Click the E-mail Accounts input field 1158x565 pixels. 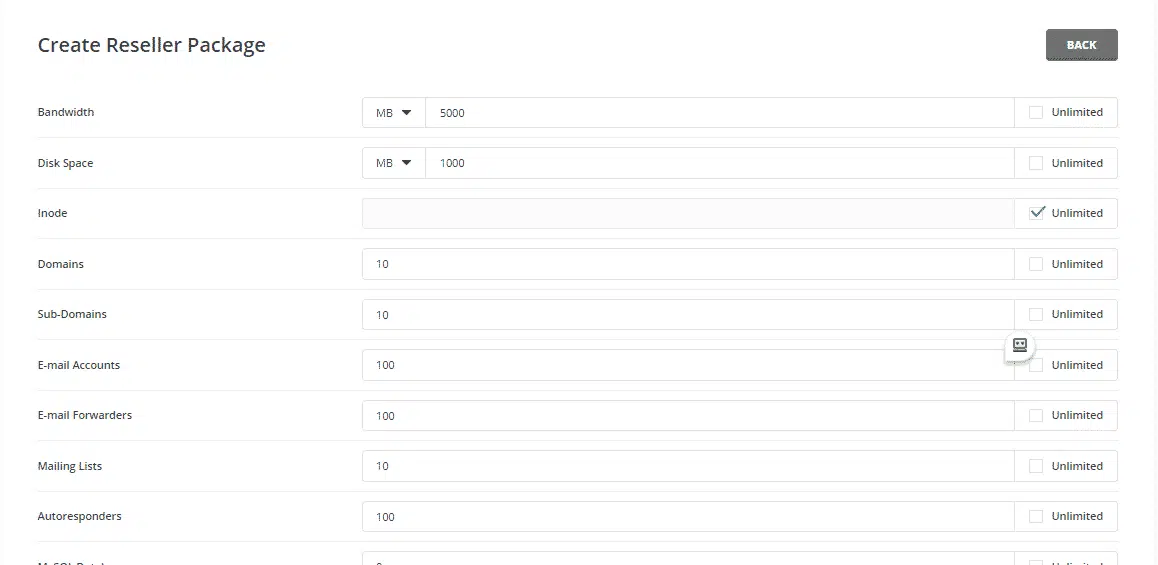coord(688,365)
